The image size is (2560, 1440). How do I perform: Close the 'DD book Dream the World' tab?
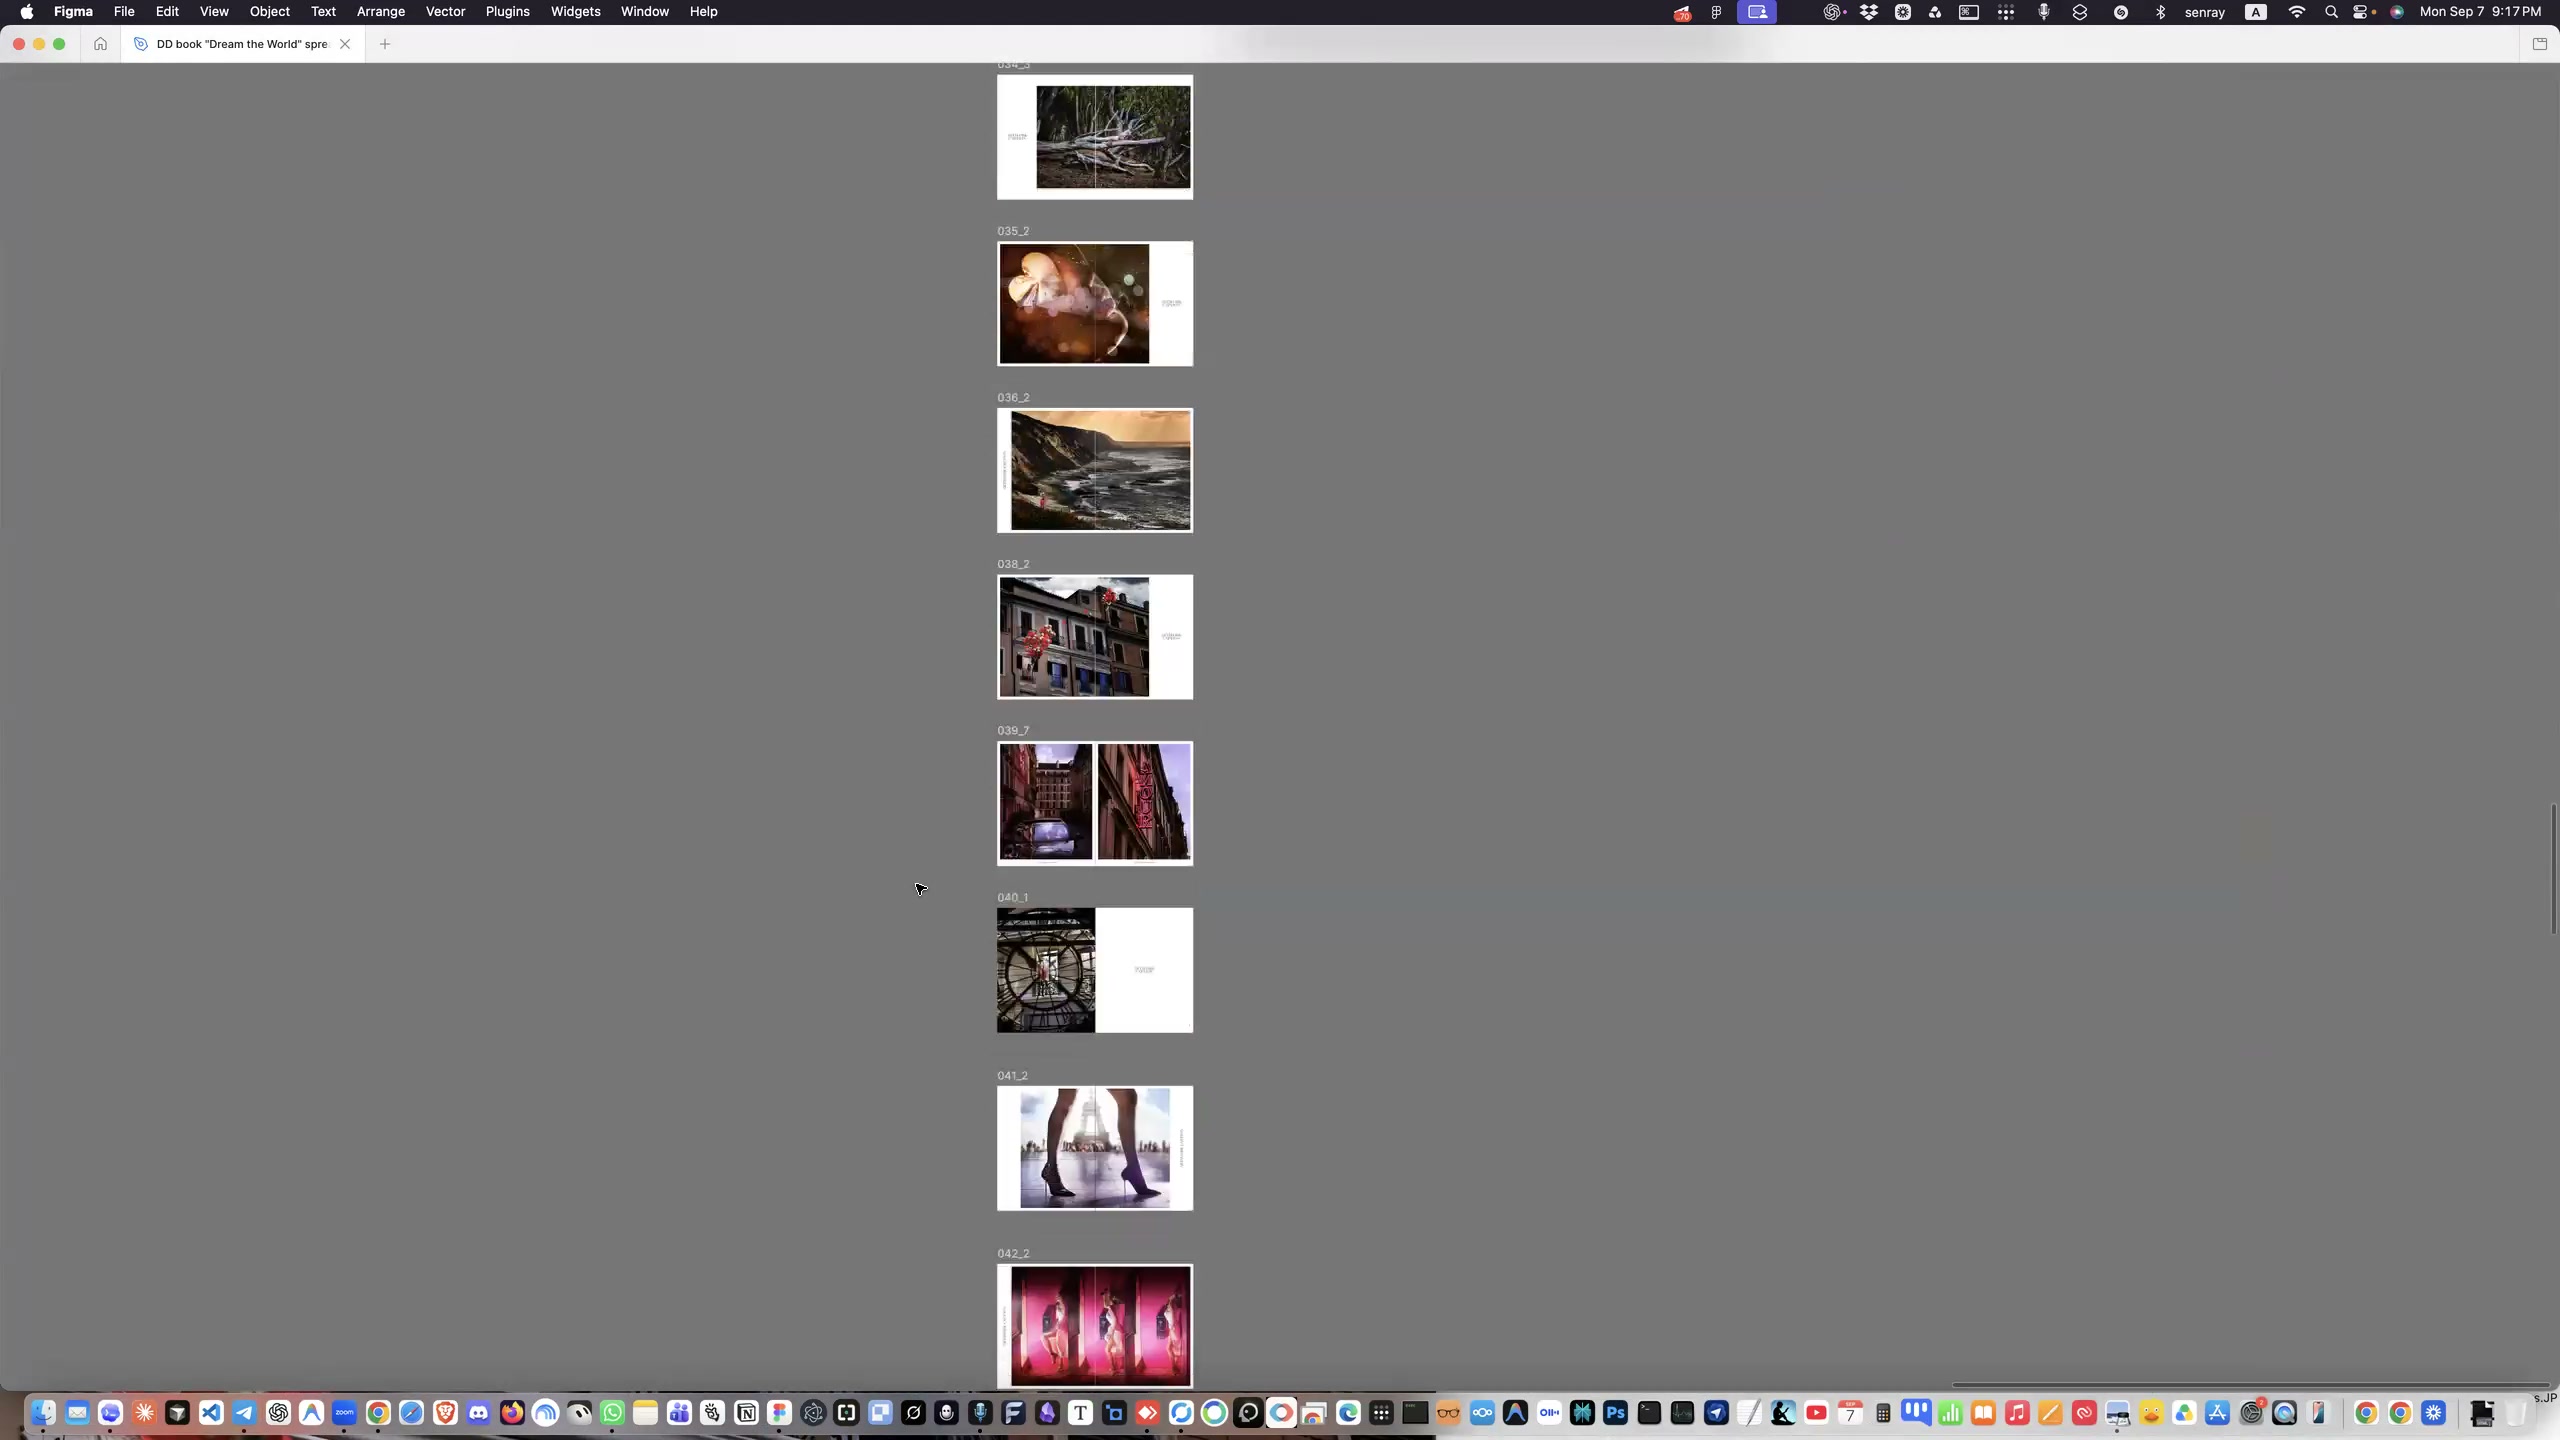point(345,44)
